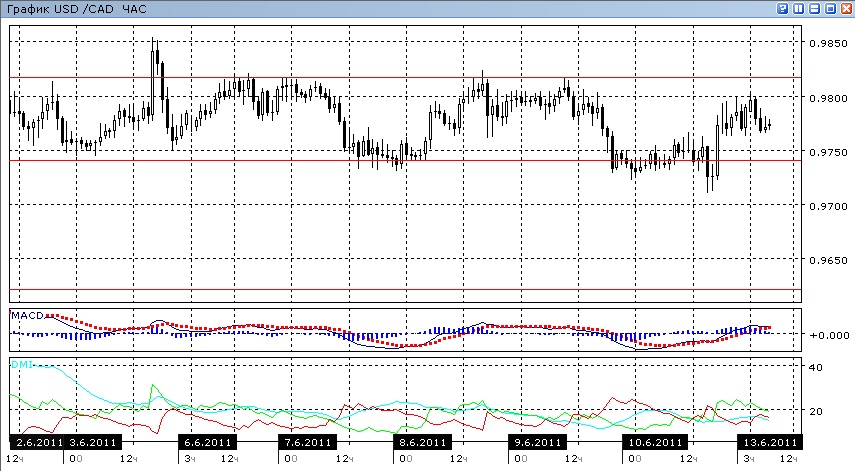Select the 2.6.2011 date marker
This screenshot has height=471, width=855.
click(x=37, y=442)
